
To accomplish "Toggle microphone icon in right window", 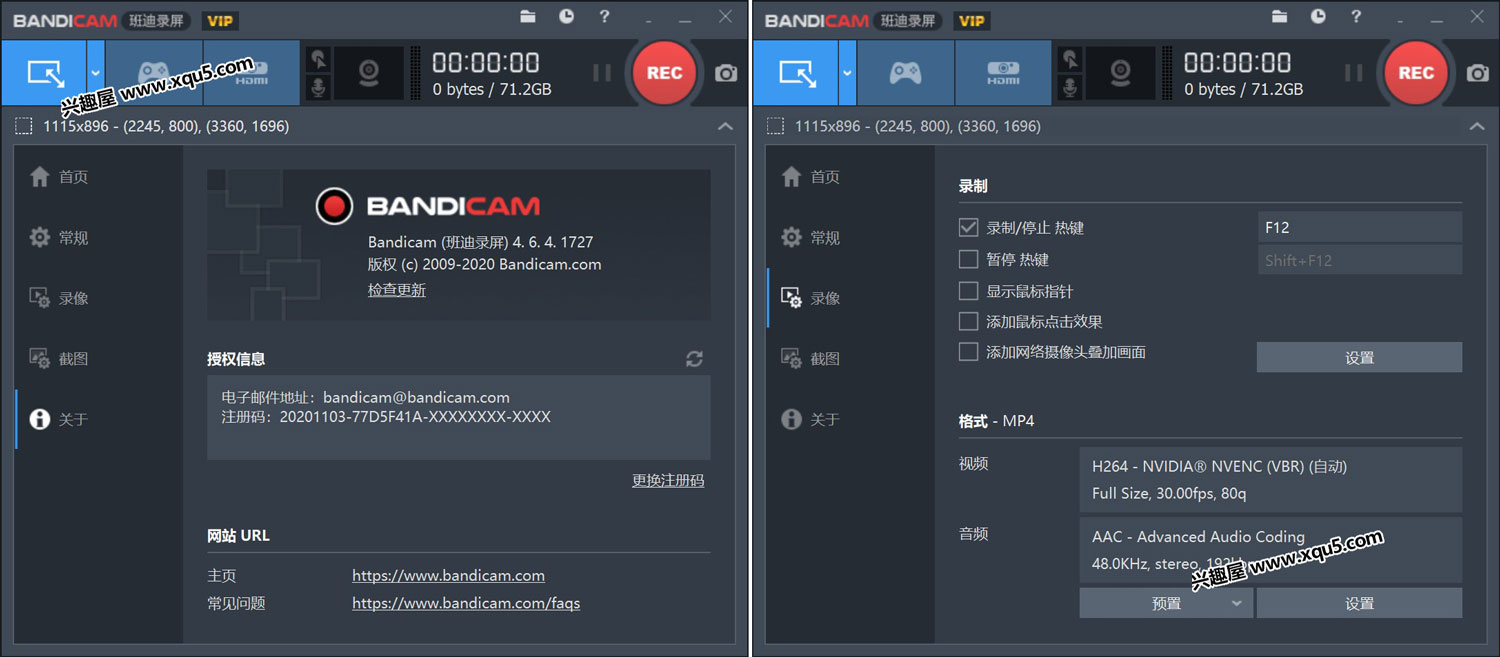I will 1070,87.
